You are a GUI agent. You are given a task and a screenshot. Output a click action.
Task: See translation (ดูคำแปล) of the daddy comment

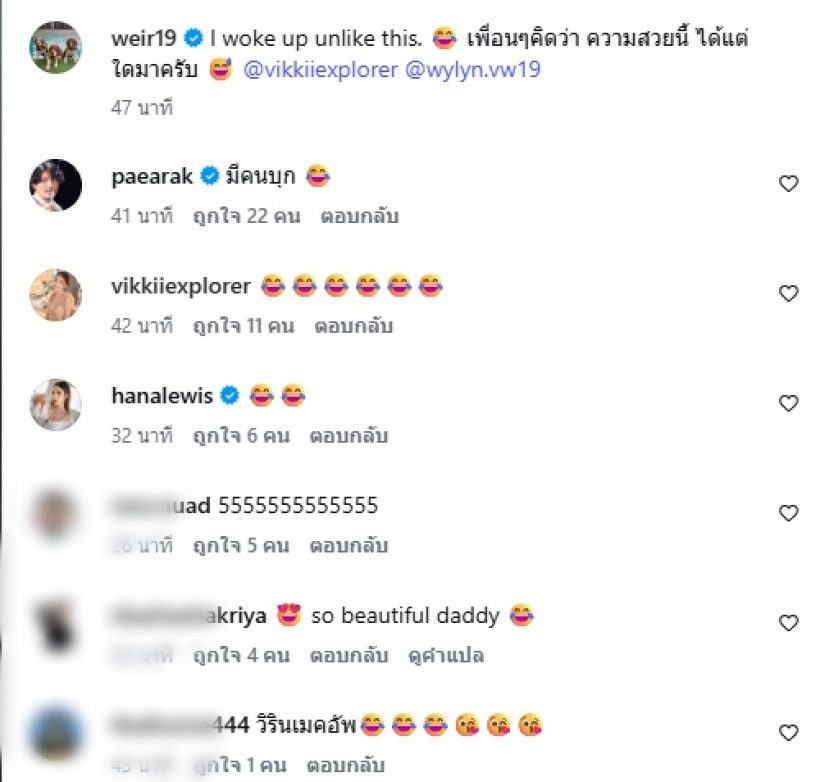[x=446, y=655]
